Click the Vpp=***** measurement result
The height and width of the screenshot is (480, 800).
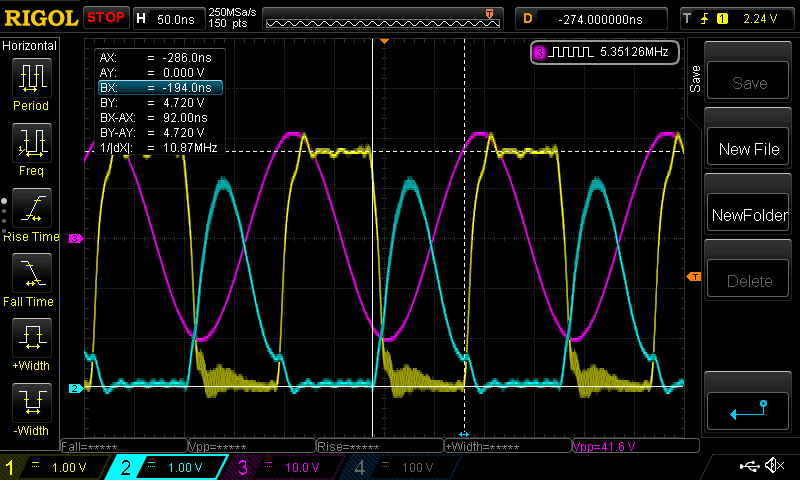click(252, 446)
